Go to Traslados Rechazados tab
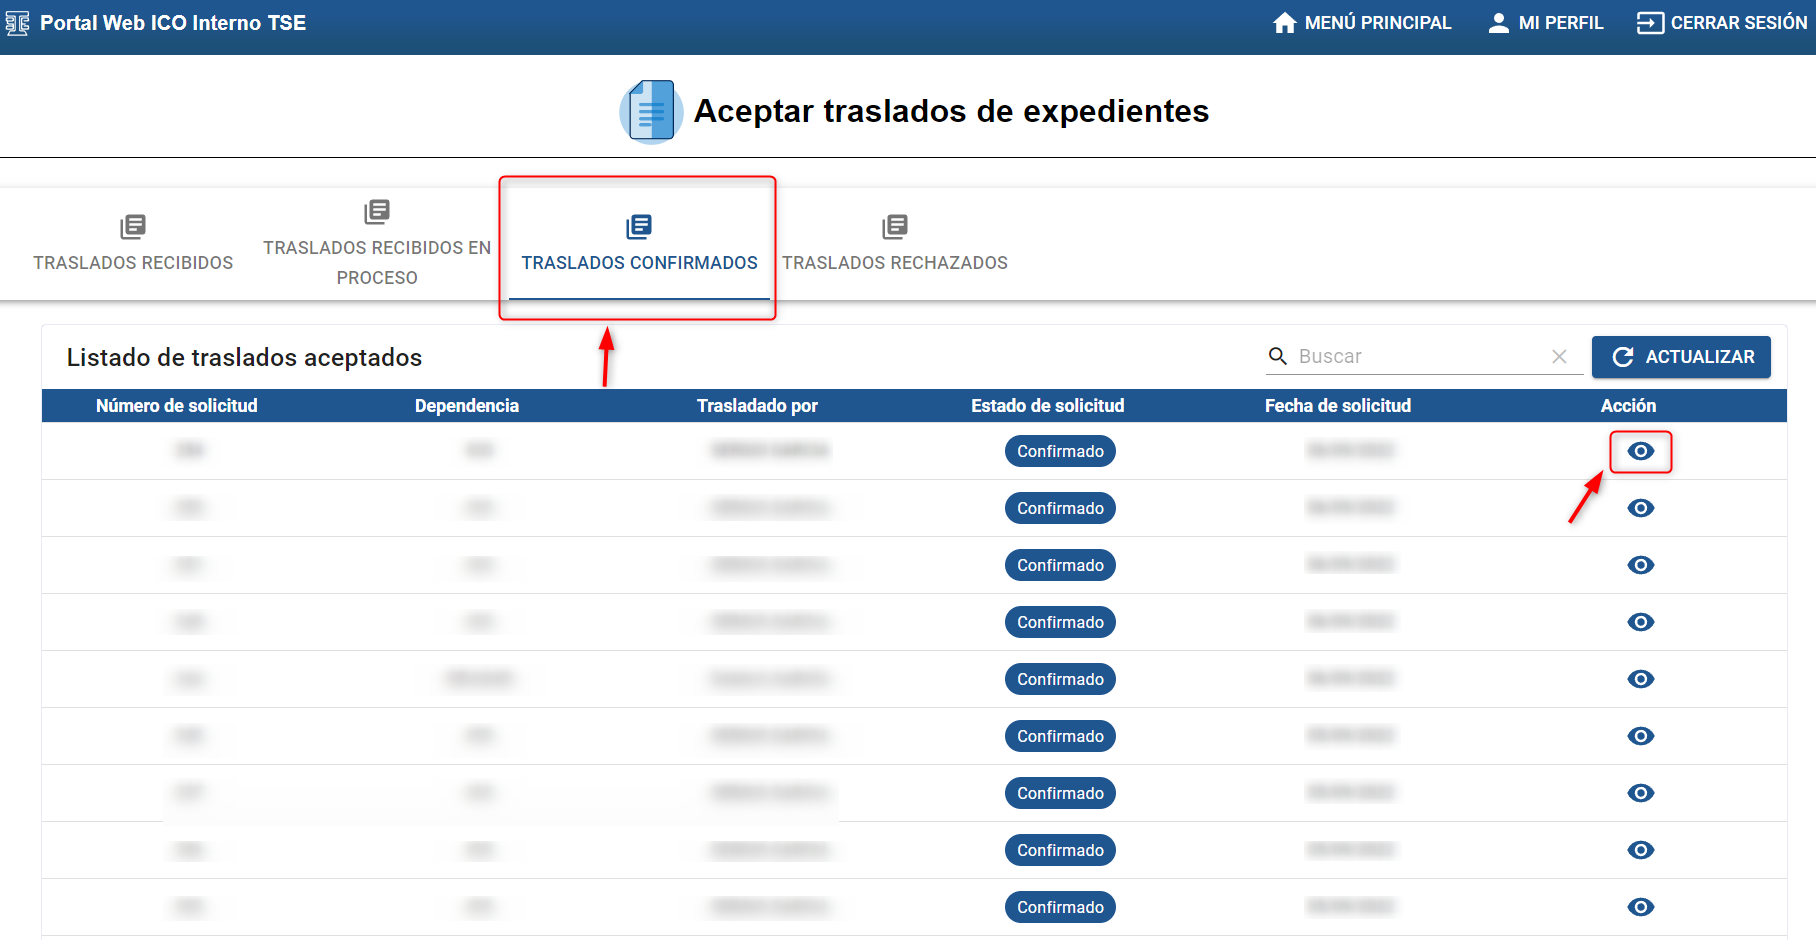 [894, 243]
